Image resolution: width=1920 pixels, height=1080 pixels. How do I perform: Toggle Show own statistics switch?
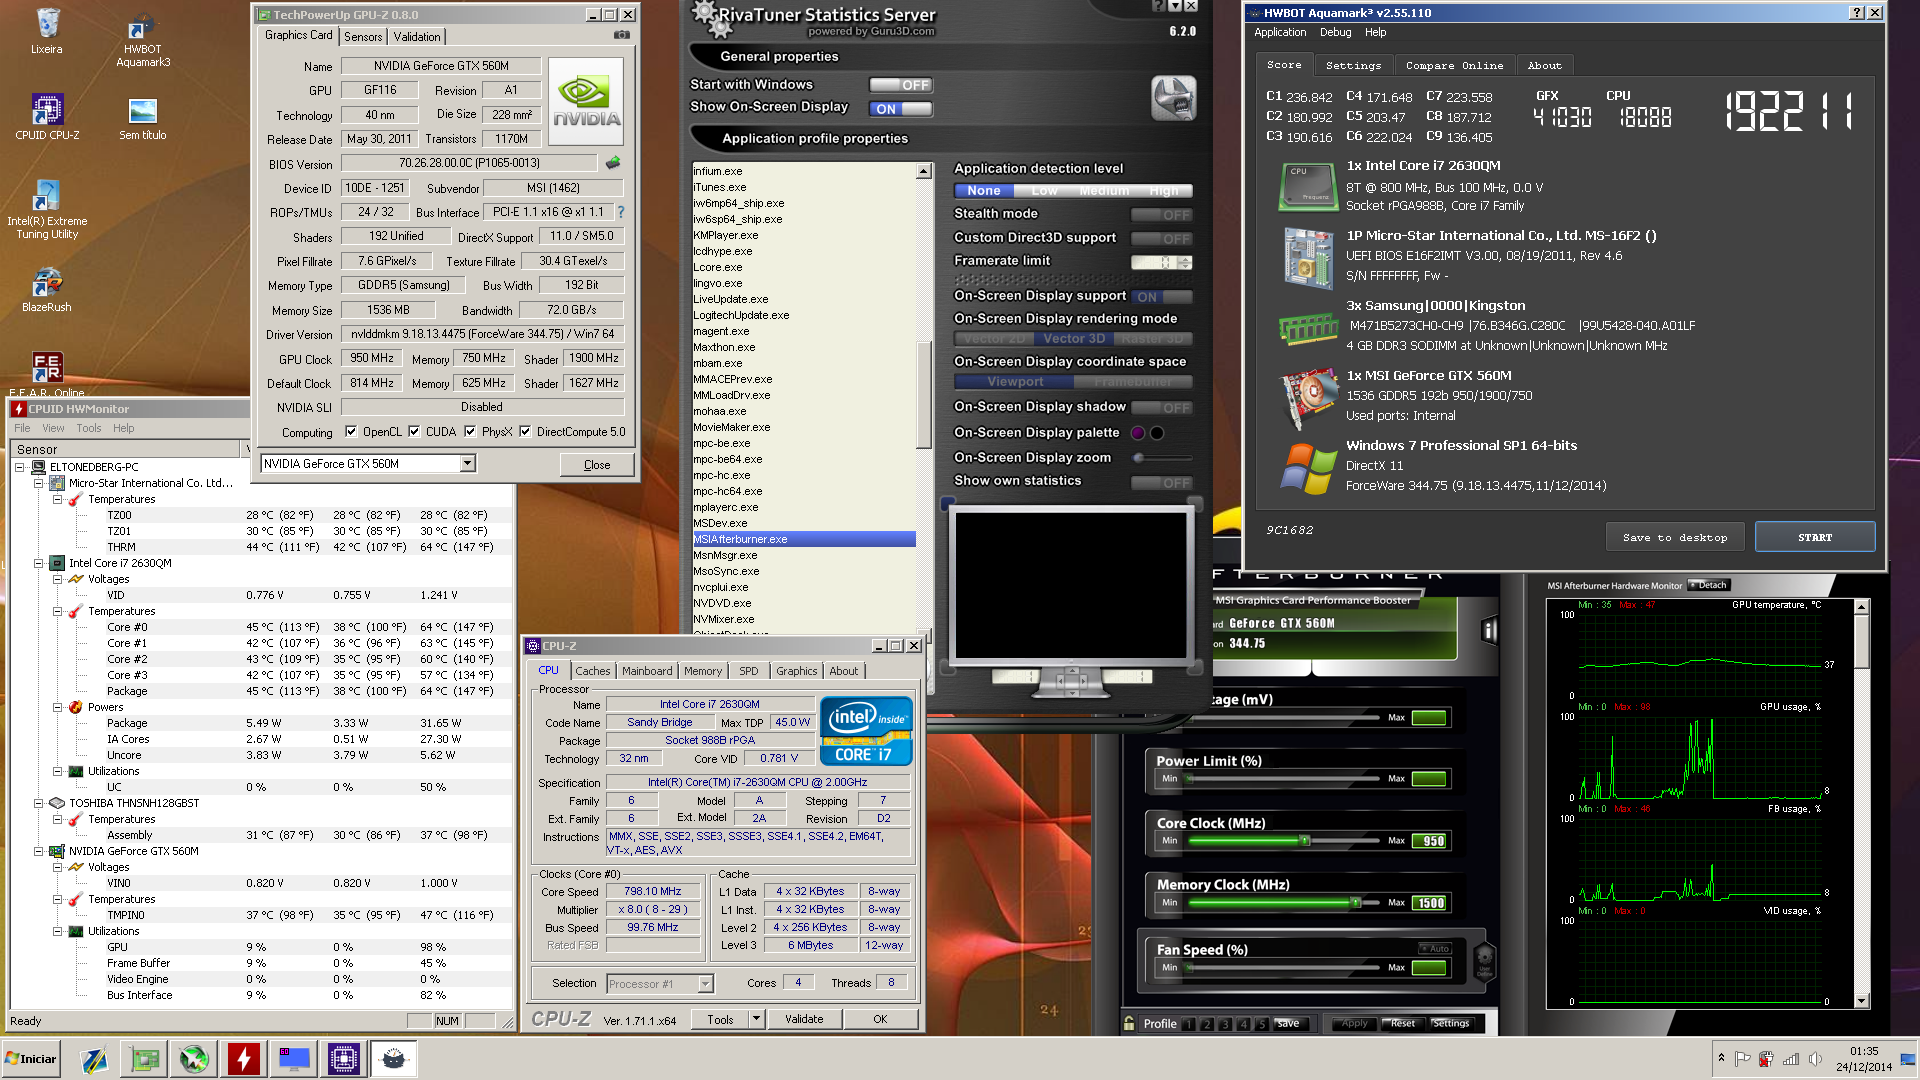1162,482
